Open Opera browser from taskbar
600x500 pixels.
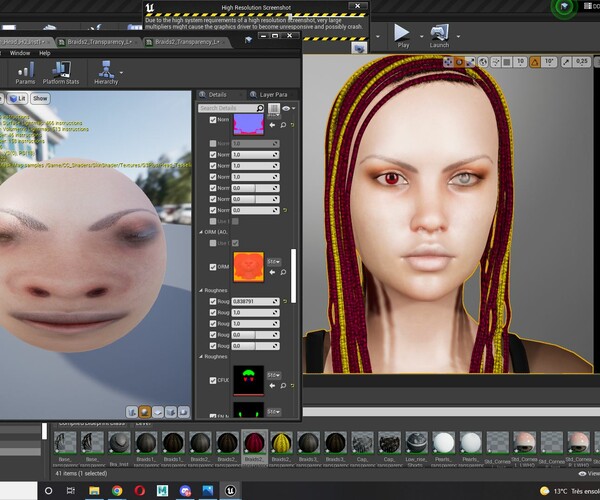[140, 490]
